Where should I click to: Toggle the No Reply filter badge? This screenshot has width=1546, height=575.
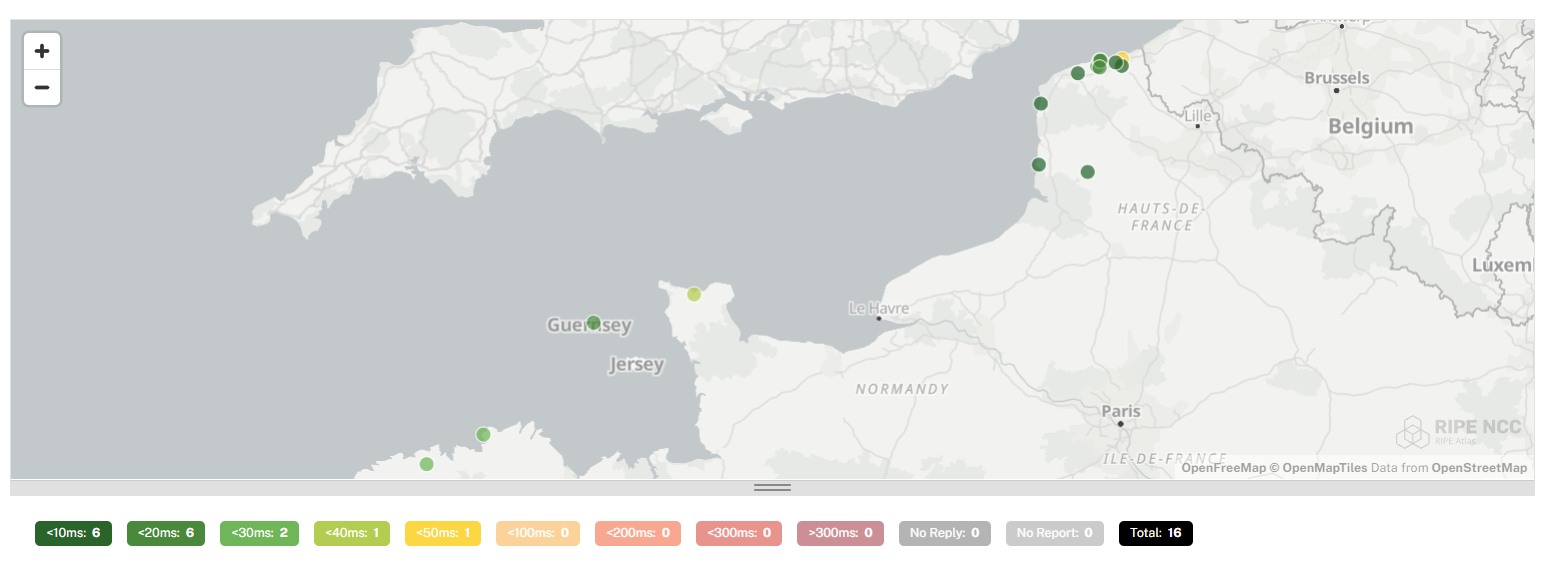coord(945,533)
